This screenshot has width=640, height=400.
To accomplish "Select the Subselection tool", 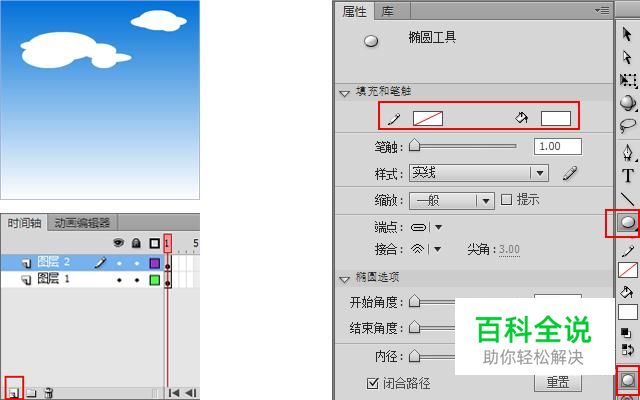I will tap(627, 57).
